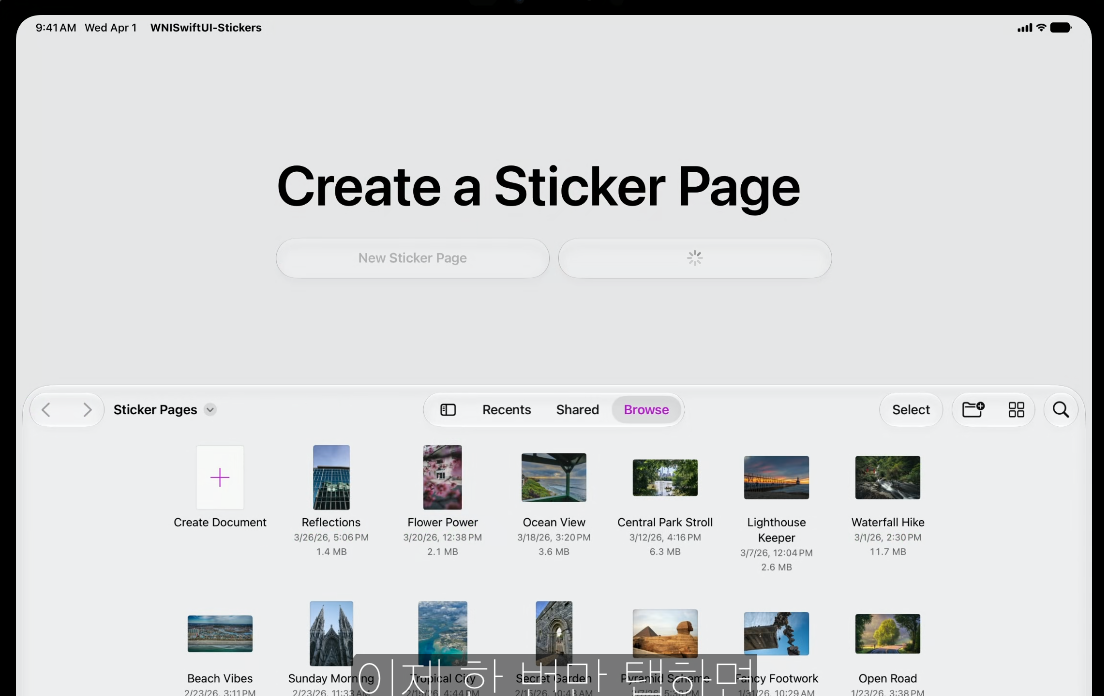Open the Pyramid Scheme sphinx thumbnail
1104x696 pixels.
pos(665,633)
